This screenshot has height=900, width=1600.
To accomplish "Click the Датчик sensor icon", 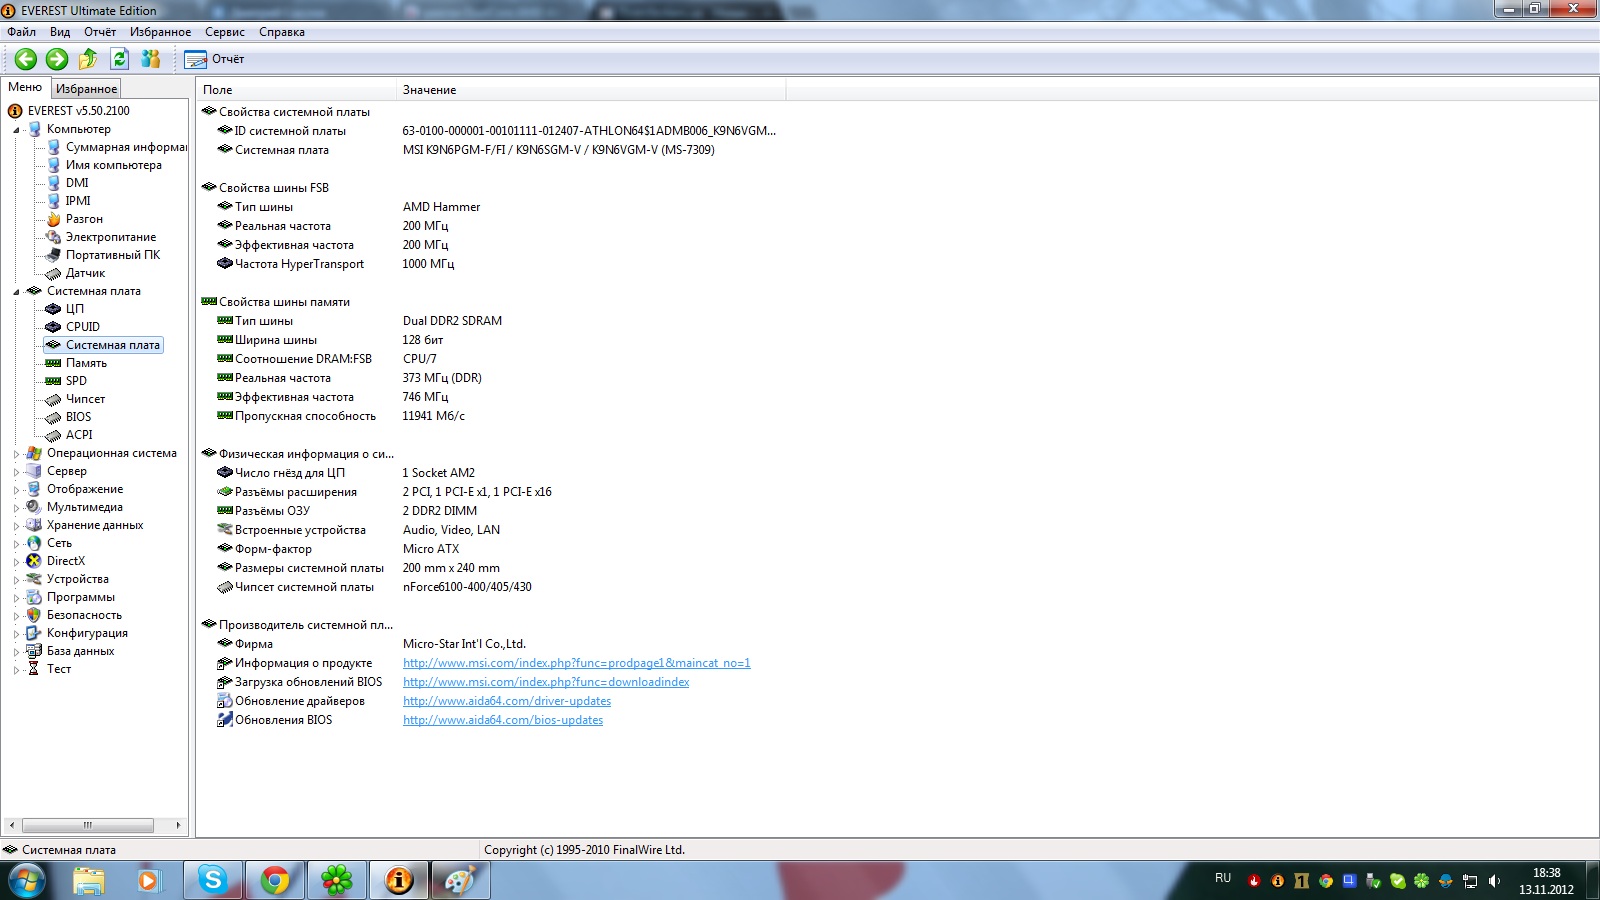I will (x=54, y=273).
